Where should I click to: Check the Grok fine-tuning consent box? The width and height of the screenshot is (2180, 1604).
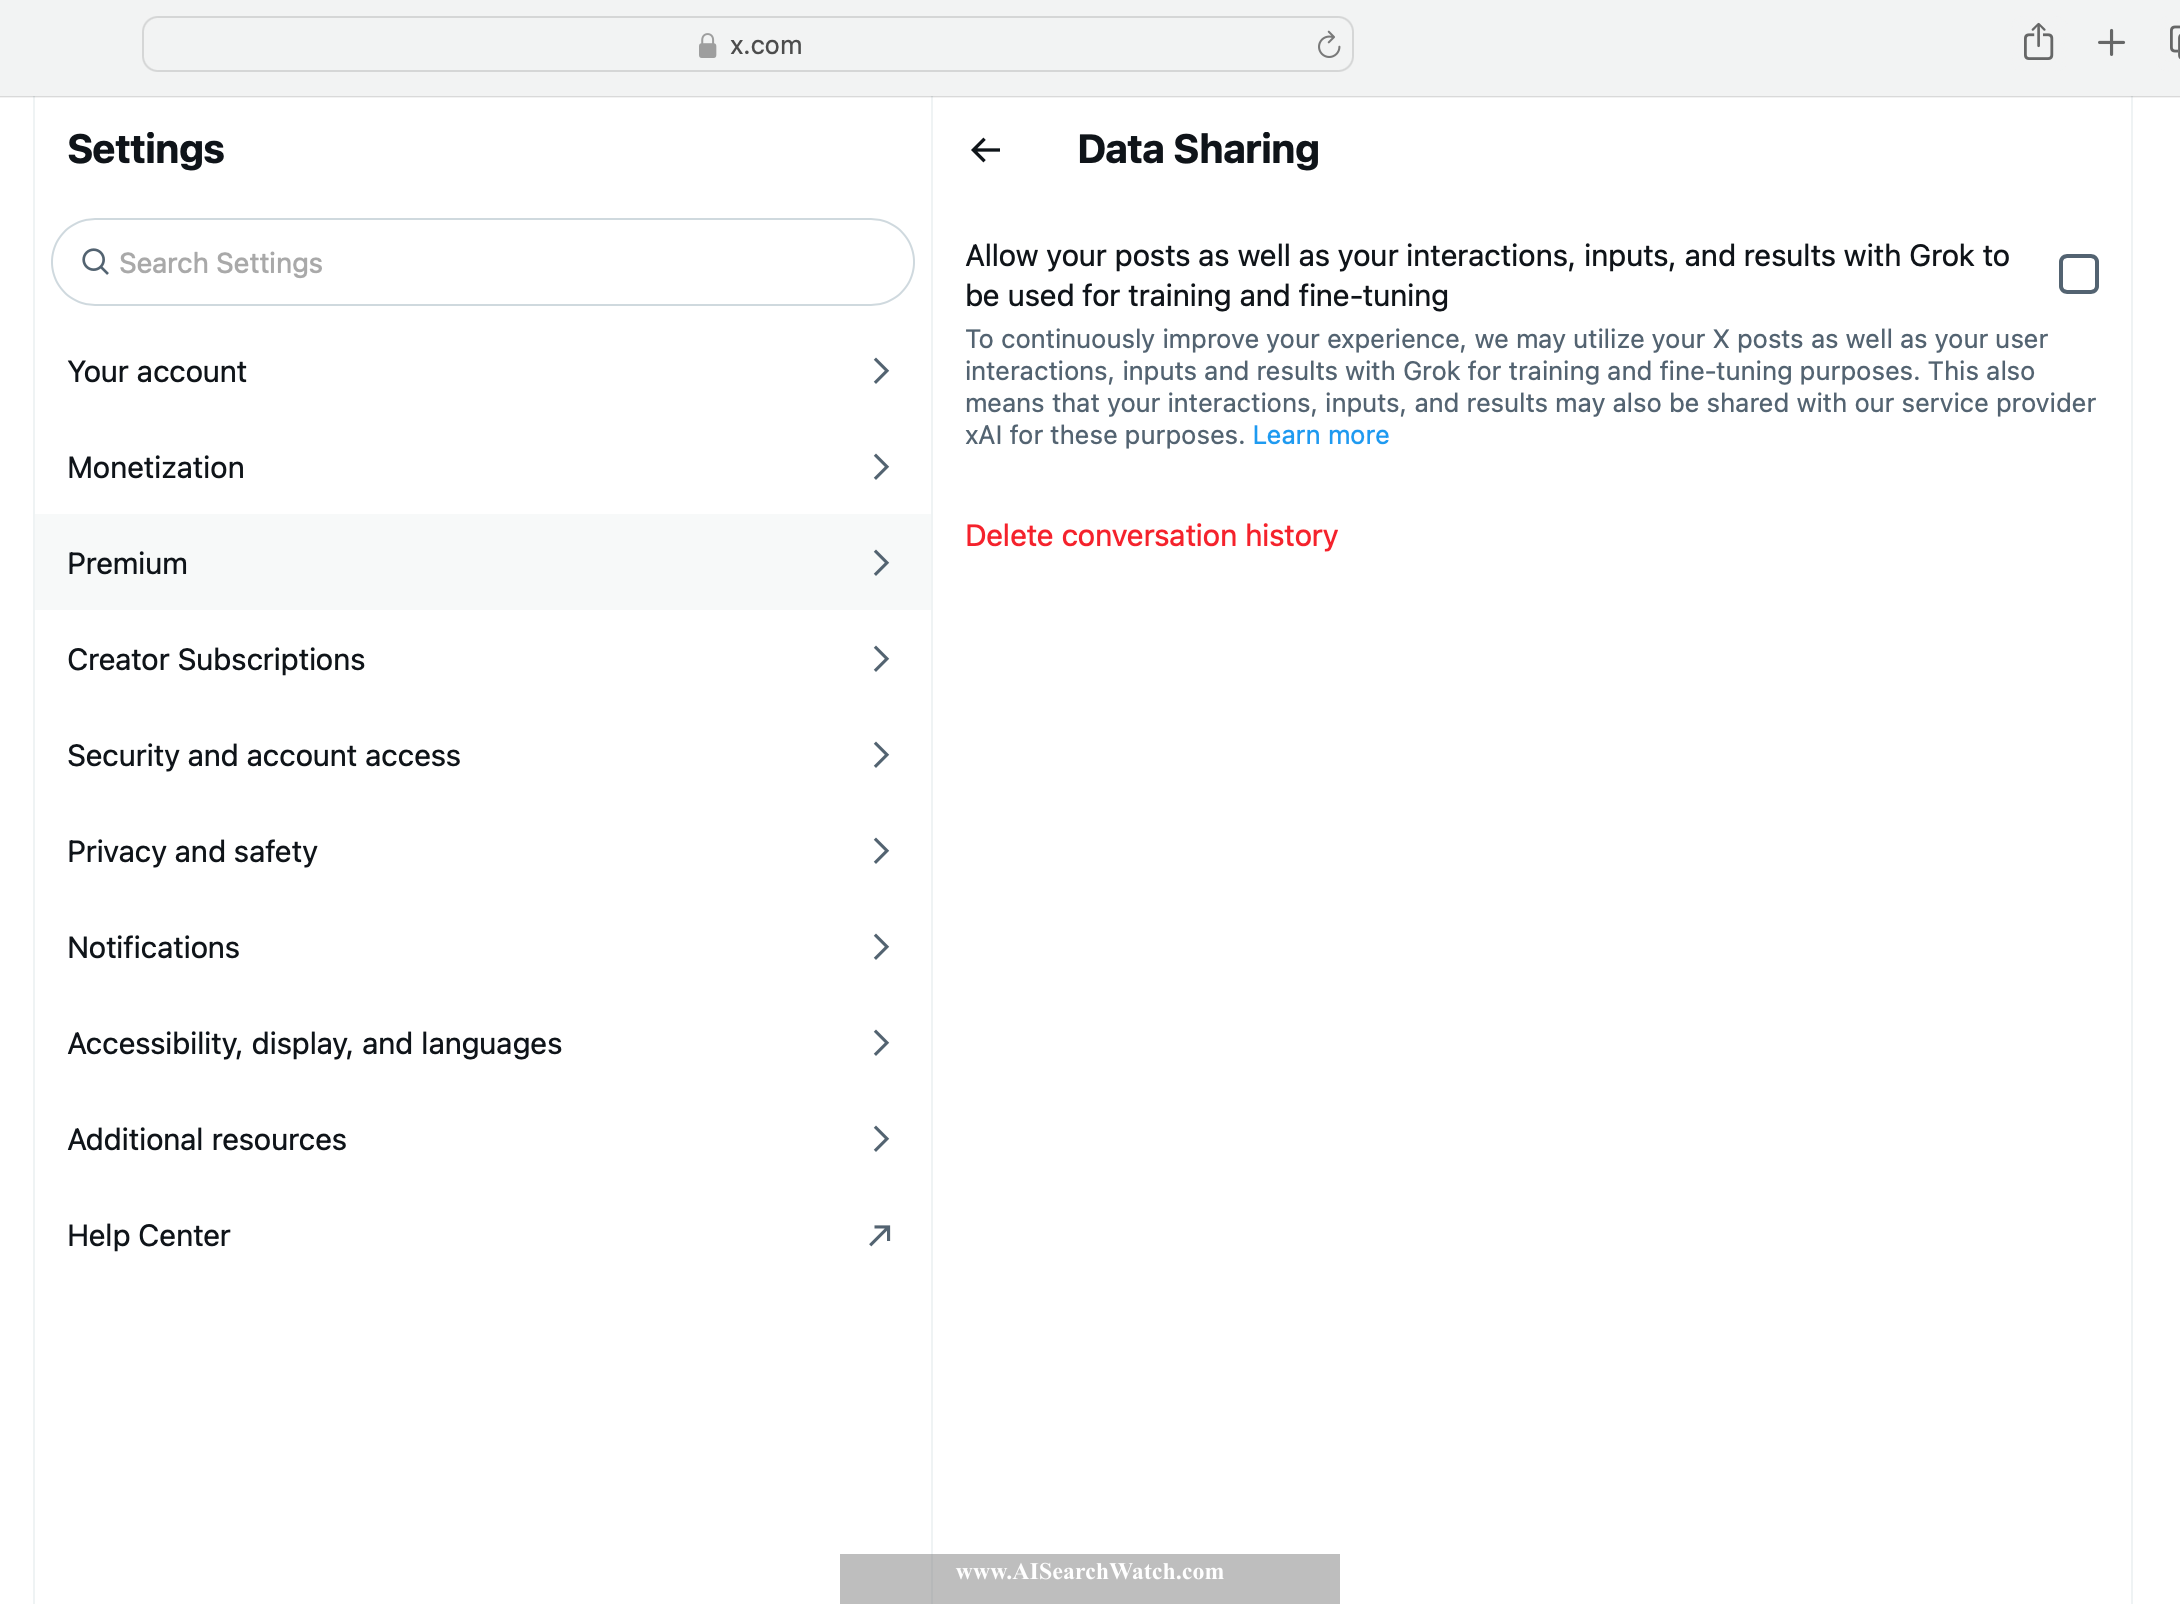pos(2077,272)
